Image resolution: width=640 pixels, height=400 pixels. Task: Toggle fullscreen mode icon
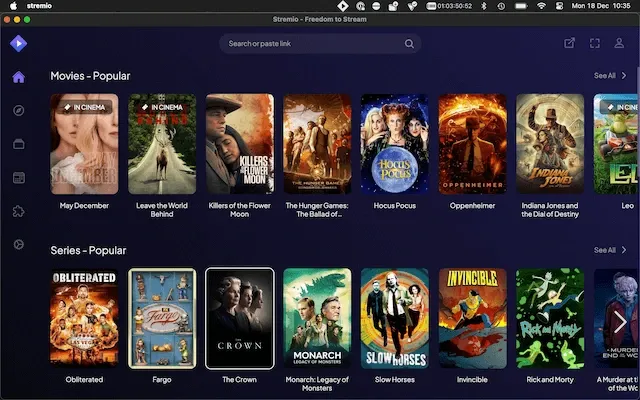pyautogui.click(x=595, y=43)
